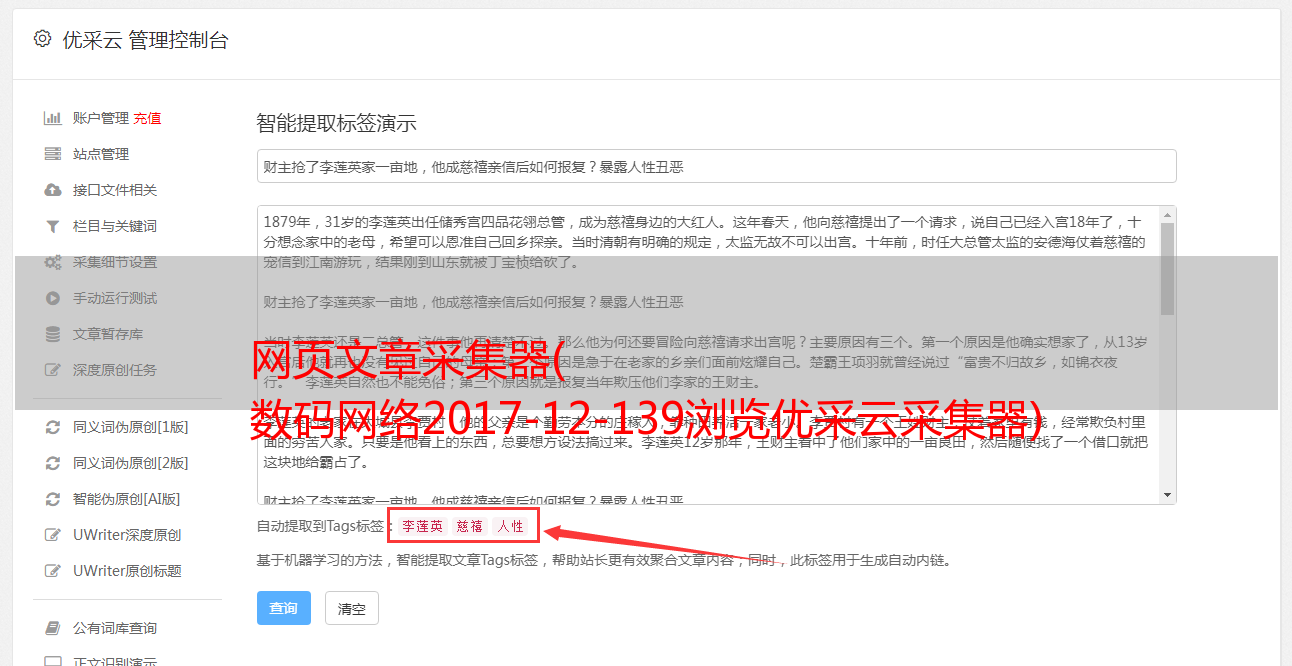Click the server icon next to 站点管理
The image size is (1292, 666).
click(x=53, y=154)
